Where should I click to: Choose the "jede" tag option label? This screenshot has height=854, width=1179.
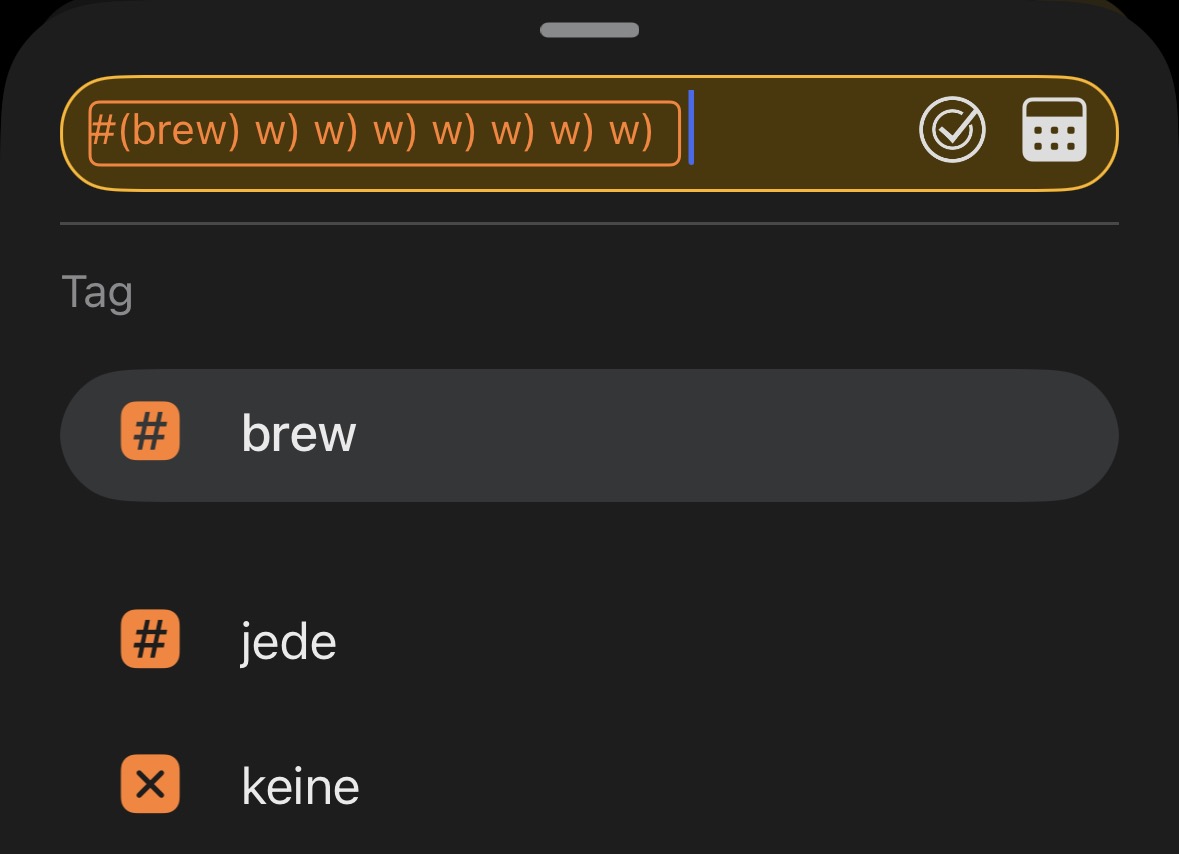(x=289, y=641)
